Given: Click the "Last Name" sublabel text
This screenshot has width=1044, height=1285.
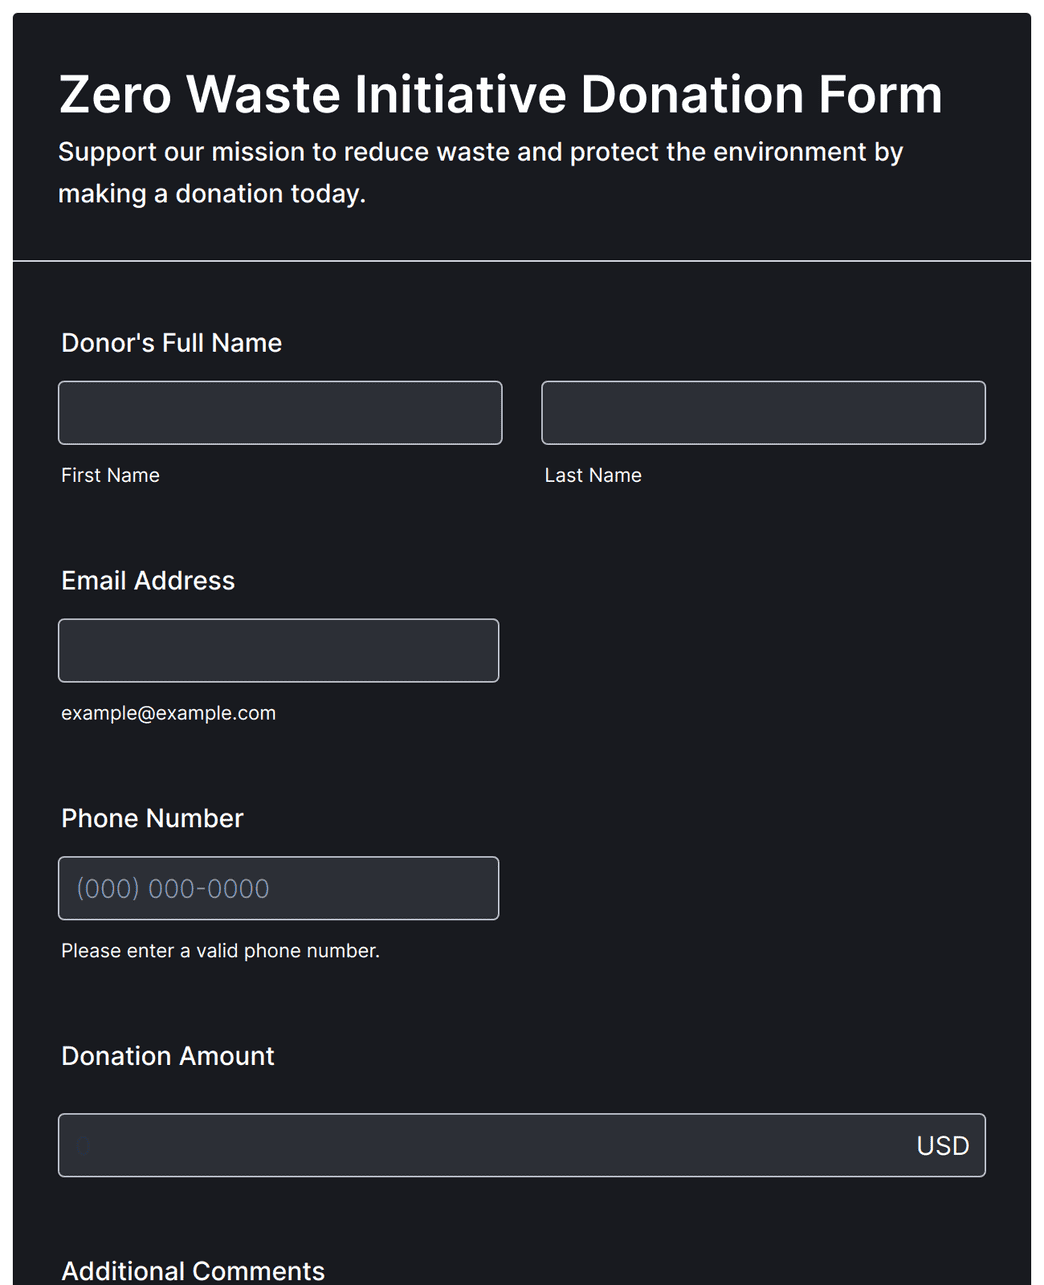Looking at the screenshot, I should tap(593, 475).
